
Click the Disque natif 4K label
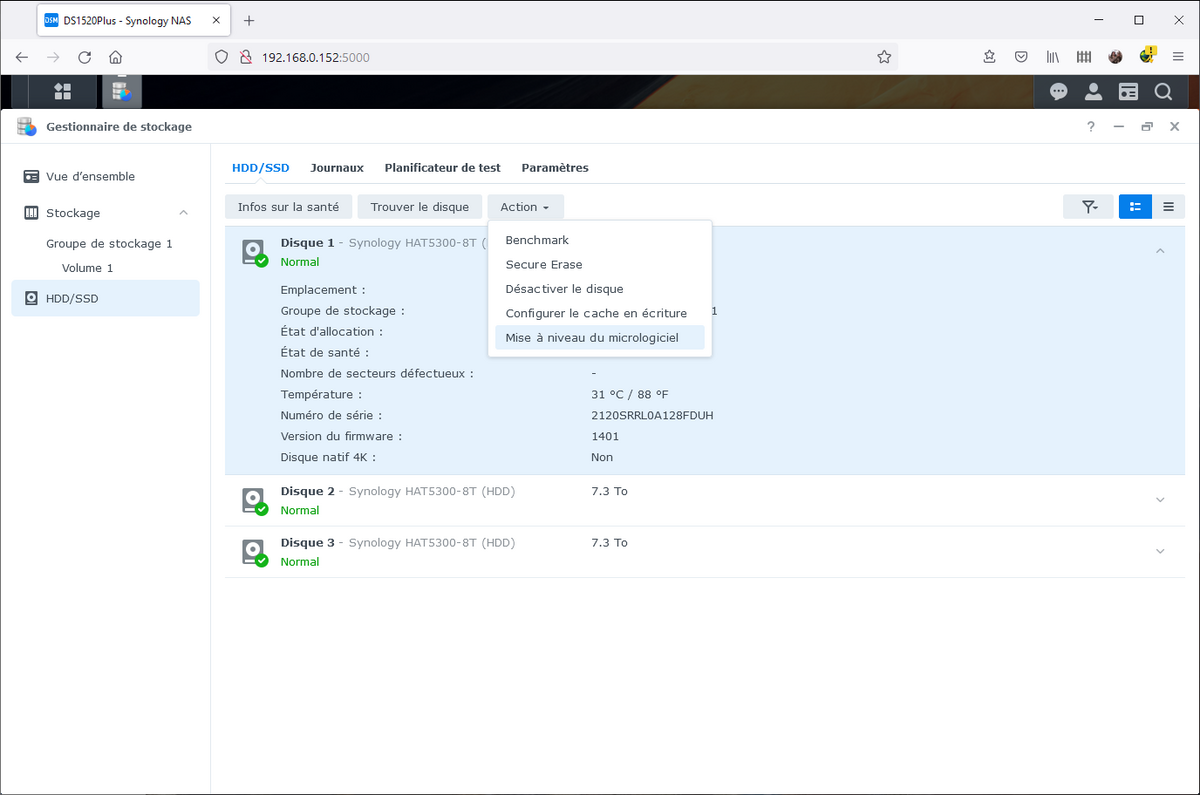[328, 457]
